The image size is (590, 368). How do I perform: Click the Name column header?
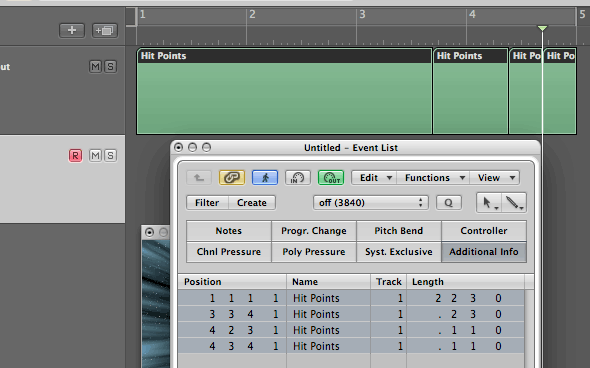click(328, 282)
